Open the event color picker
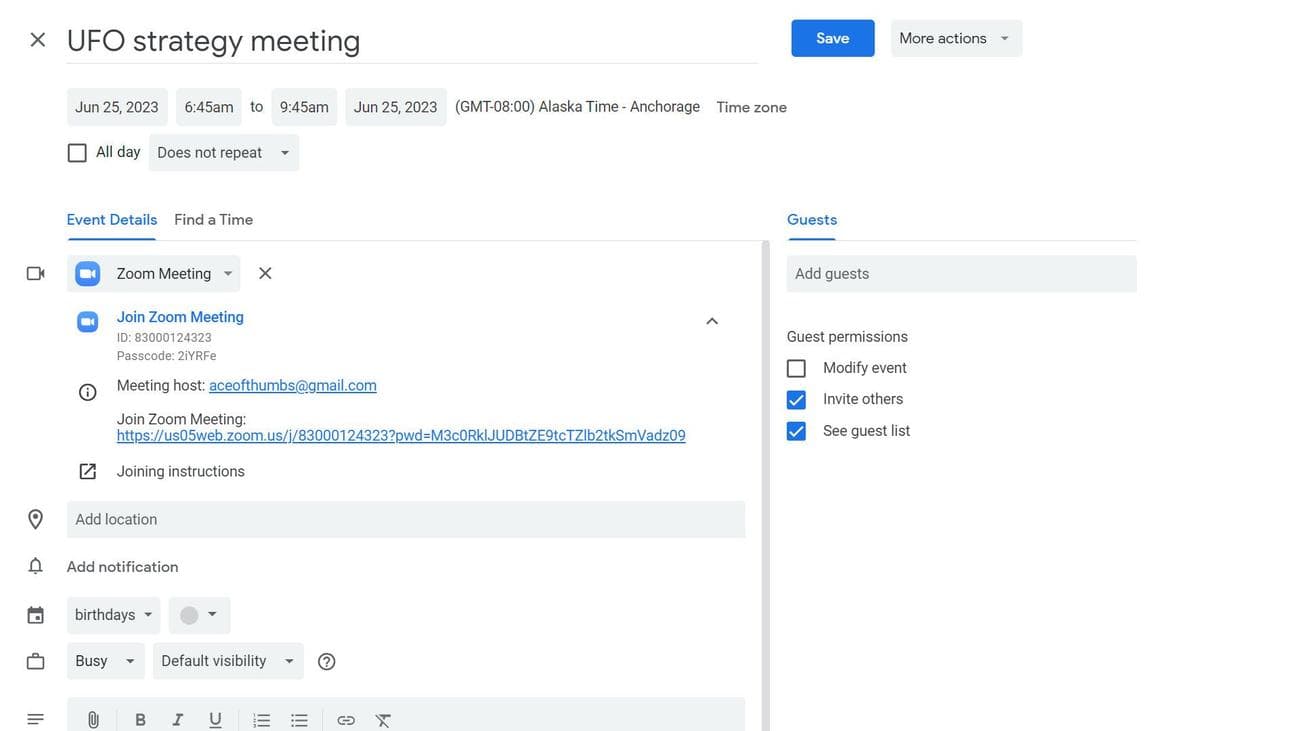 (x=199, y=615)
